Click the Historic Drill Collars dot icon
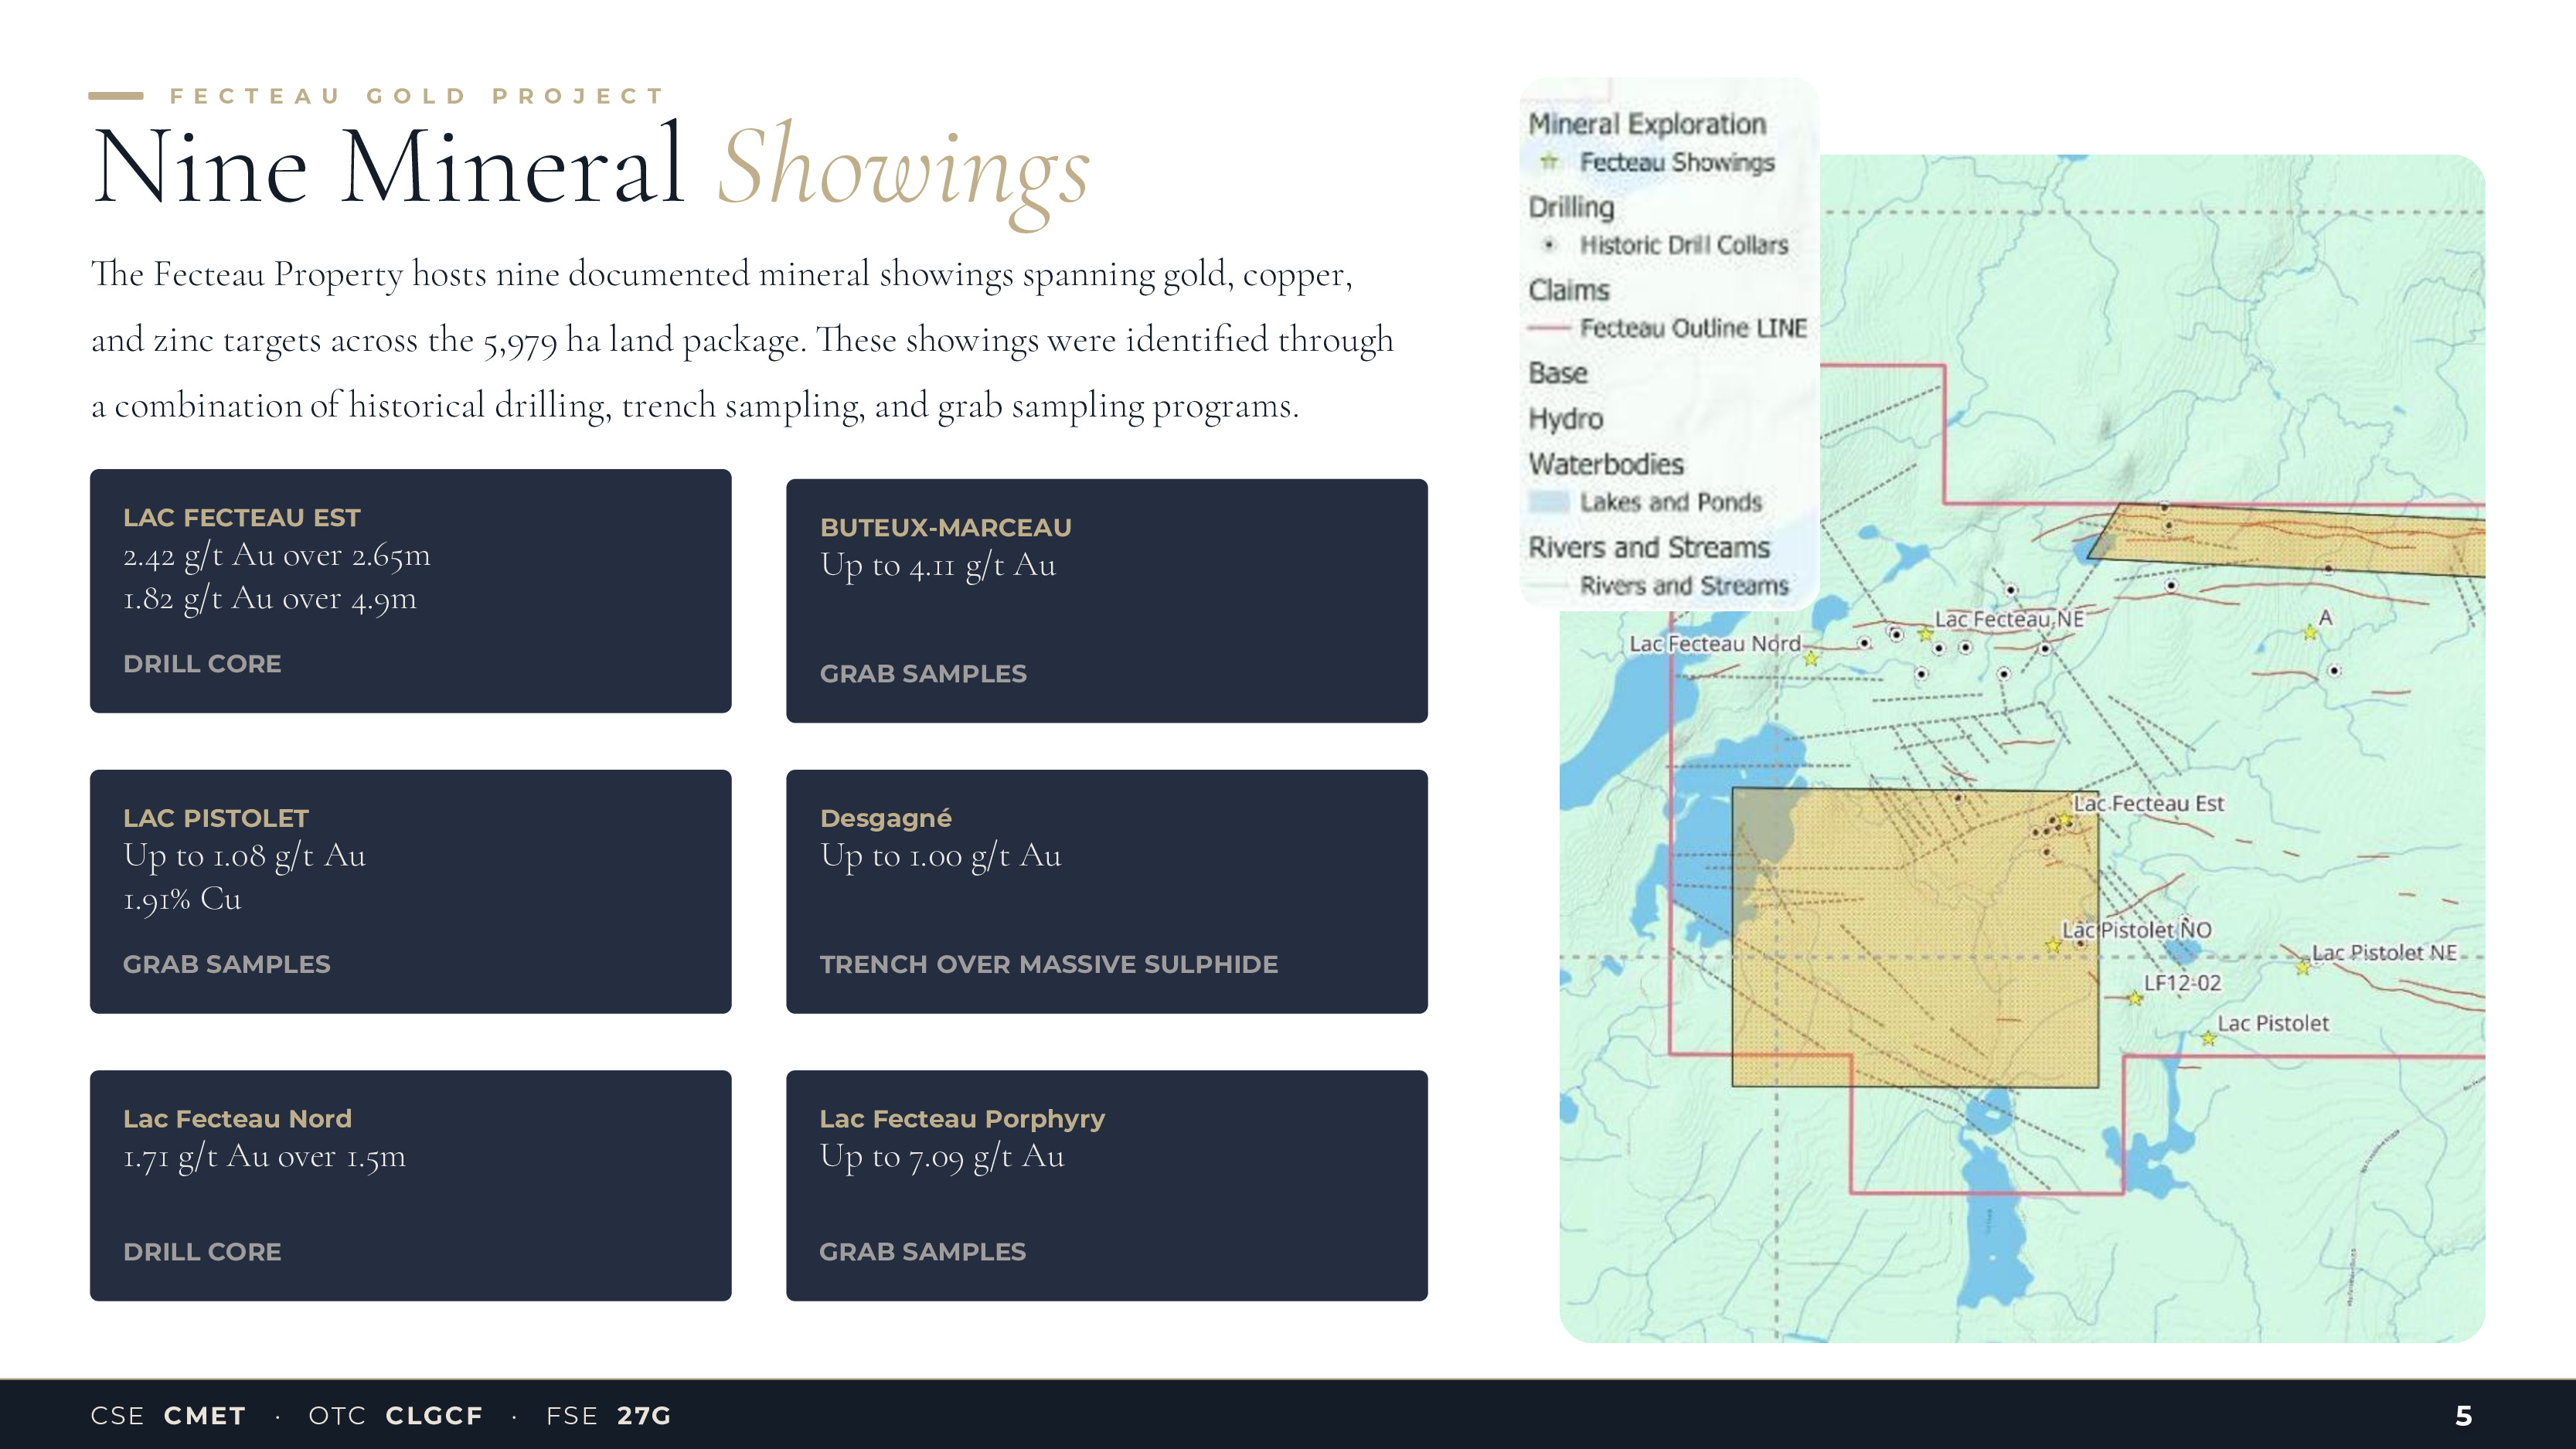Viewport: 2576px width, 1449px height. coord(1549,245)
